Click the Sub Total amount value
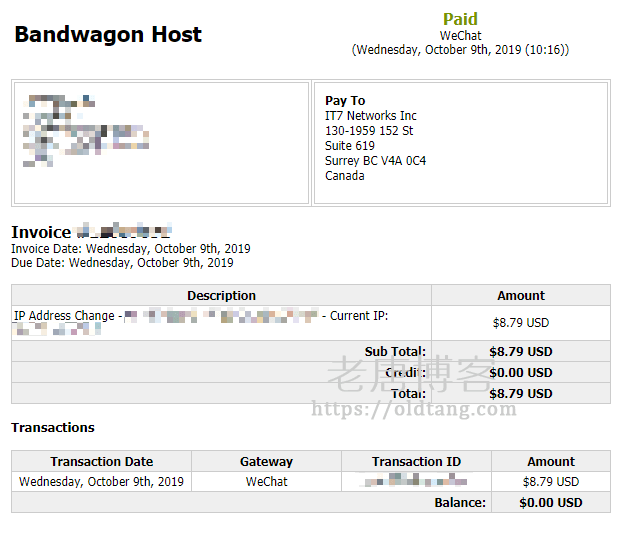Viewport: 624px width, 552px height. pos(520,352)
